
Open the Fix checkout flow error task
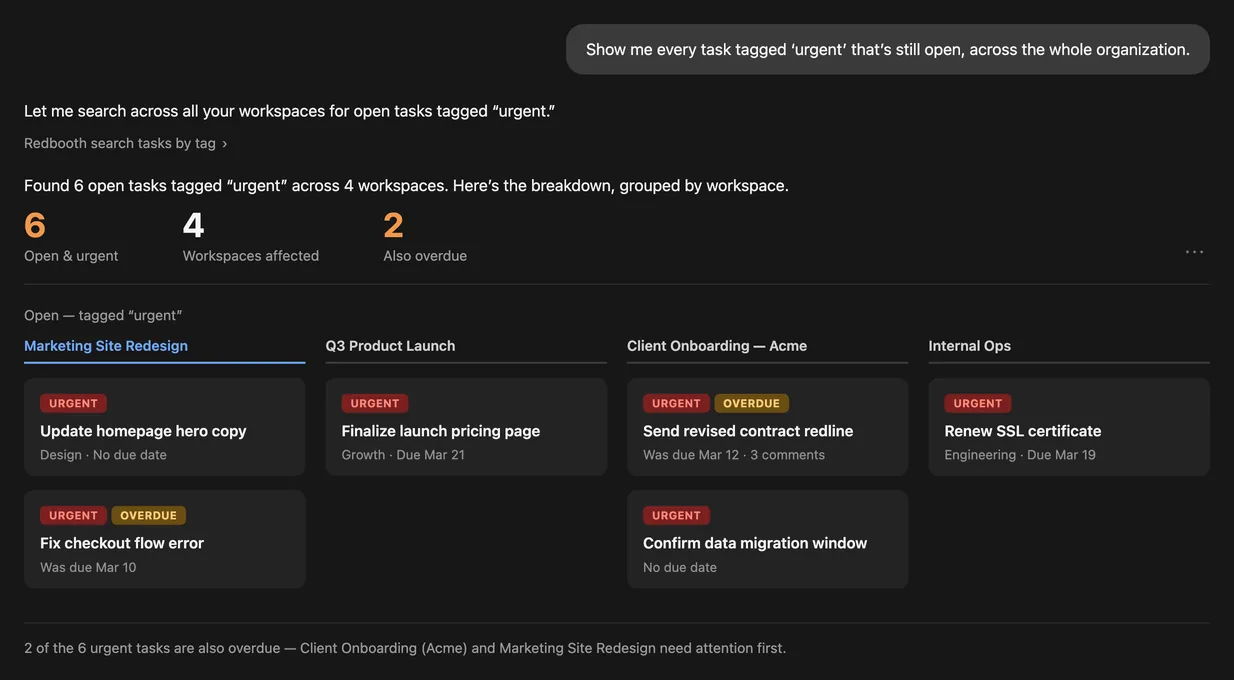(165, 539)
